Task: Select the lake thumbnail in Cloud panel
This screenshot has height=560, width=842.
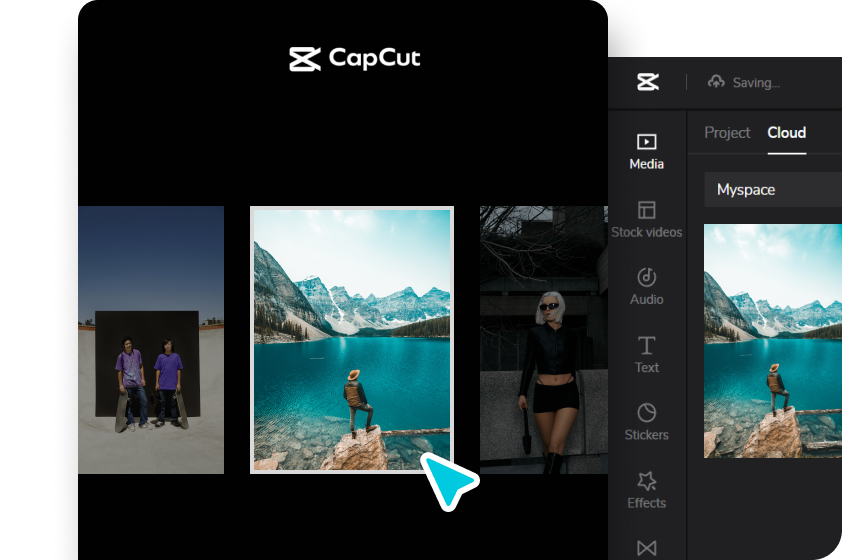Action: click(773, 341)
